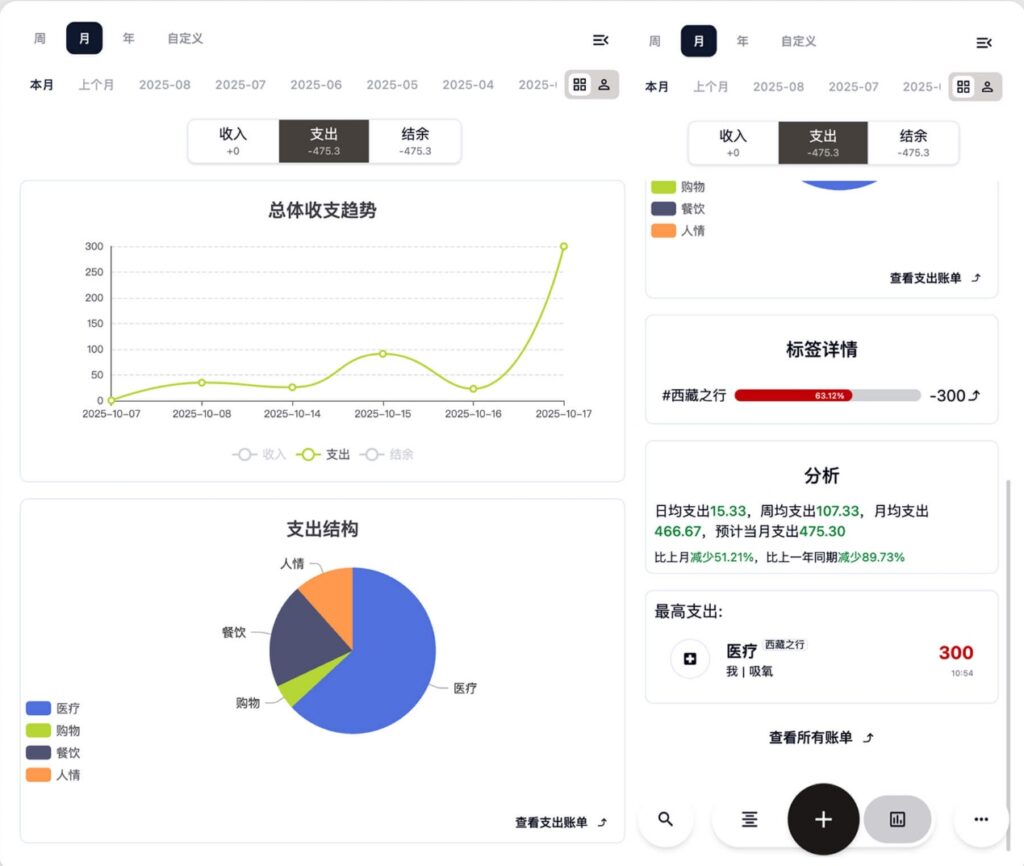Click 查看所有账单 link
The image size is (1024, 866).
(x=821, y=738)
